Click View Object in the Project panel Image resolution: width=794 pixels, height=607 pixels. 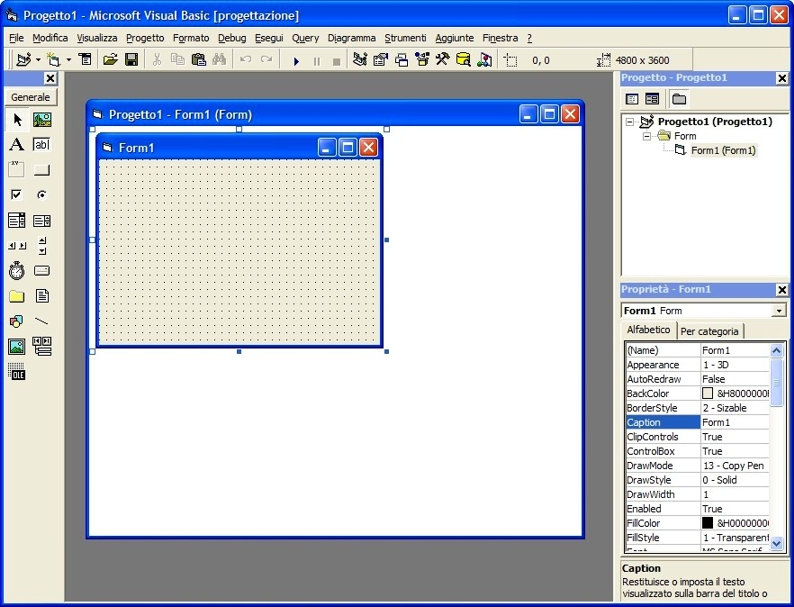click(652, 99)
